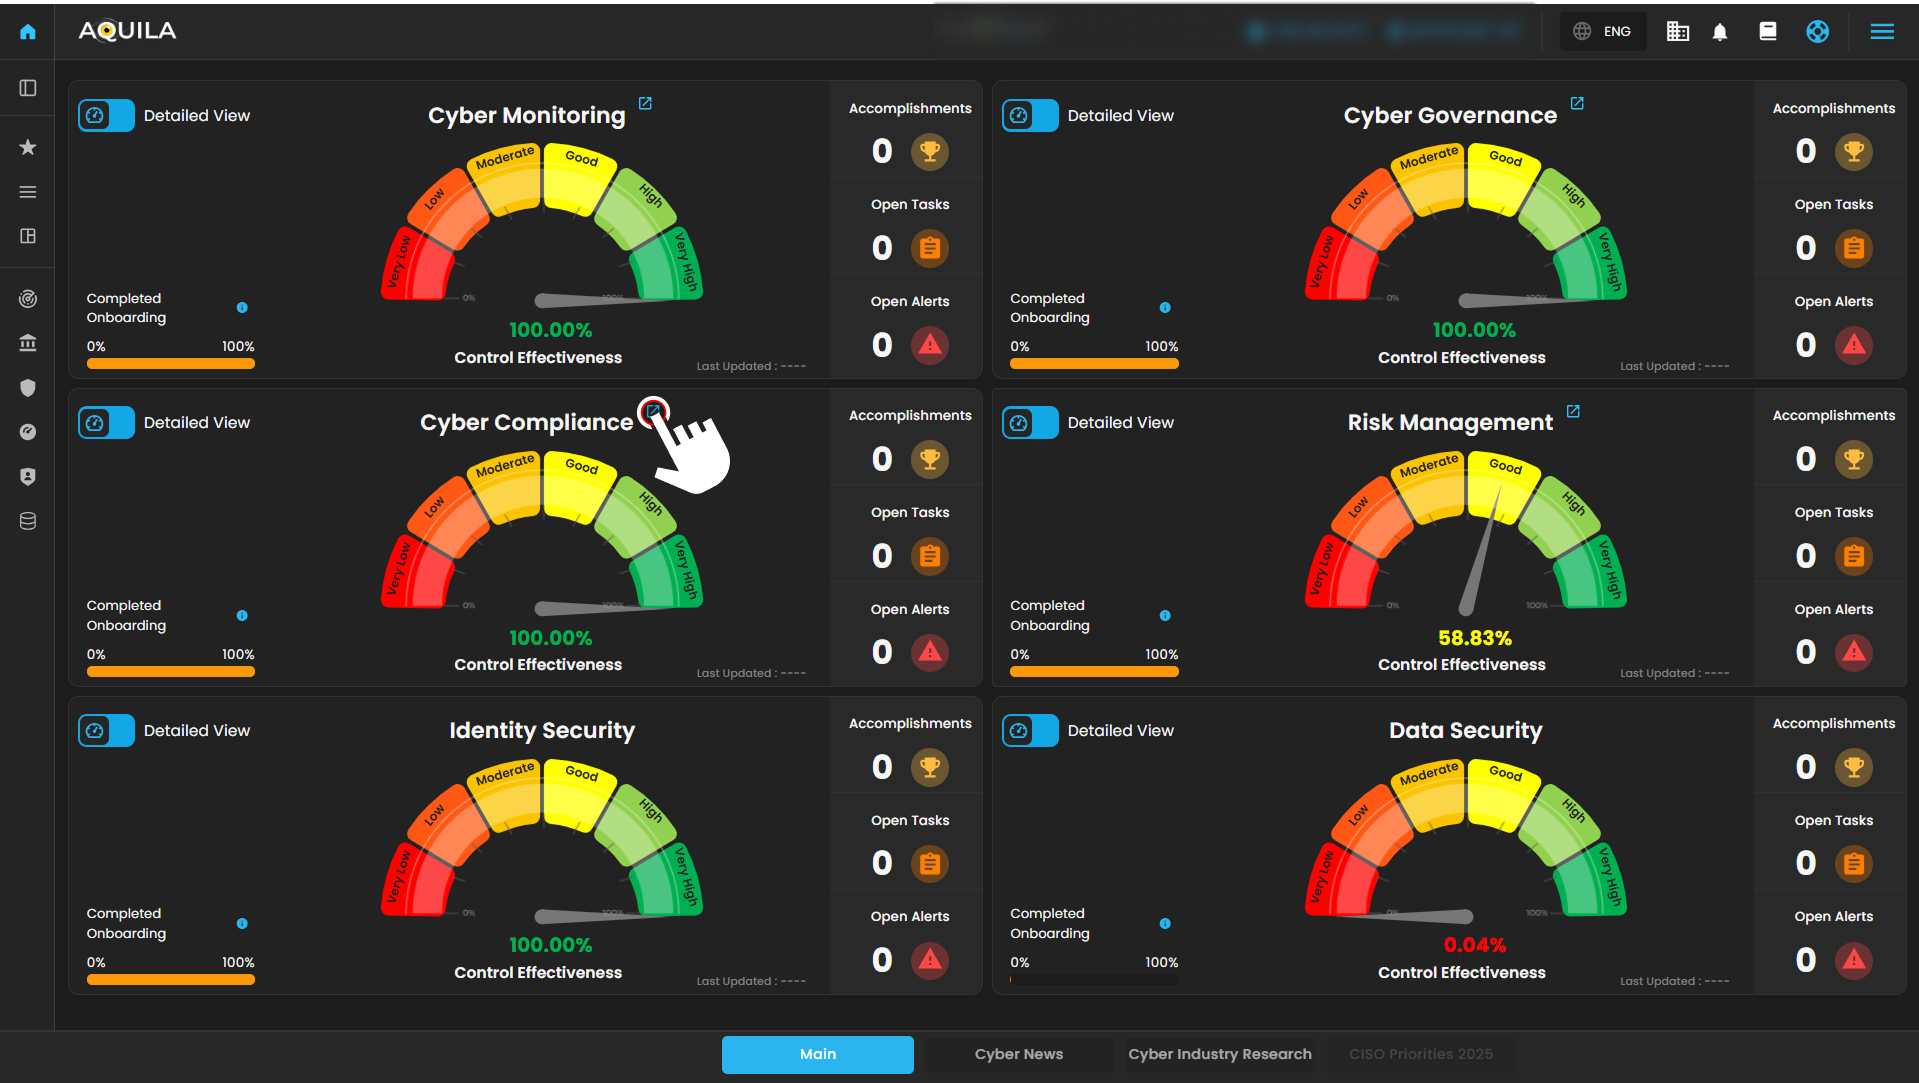Click the favorites star icon in sidebar
Screen dimensions: 1919x1083
coord(28,147)
